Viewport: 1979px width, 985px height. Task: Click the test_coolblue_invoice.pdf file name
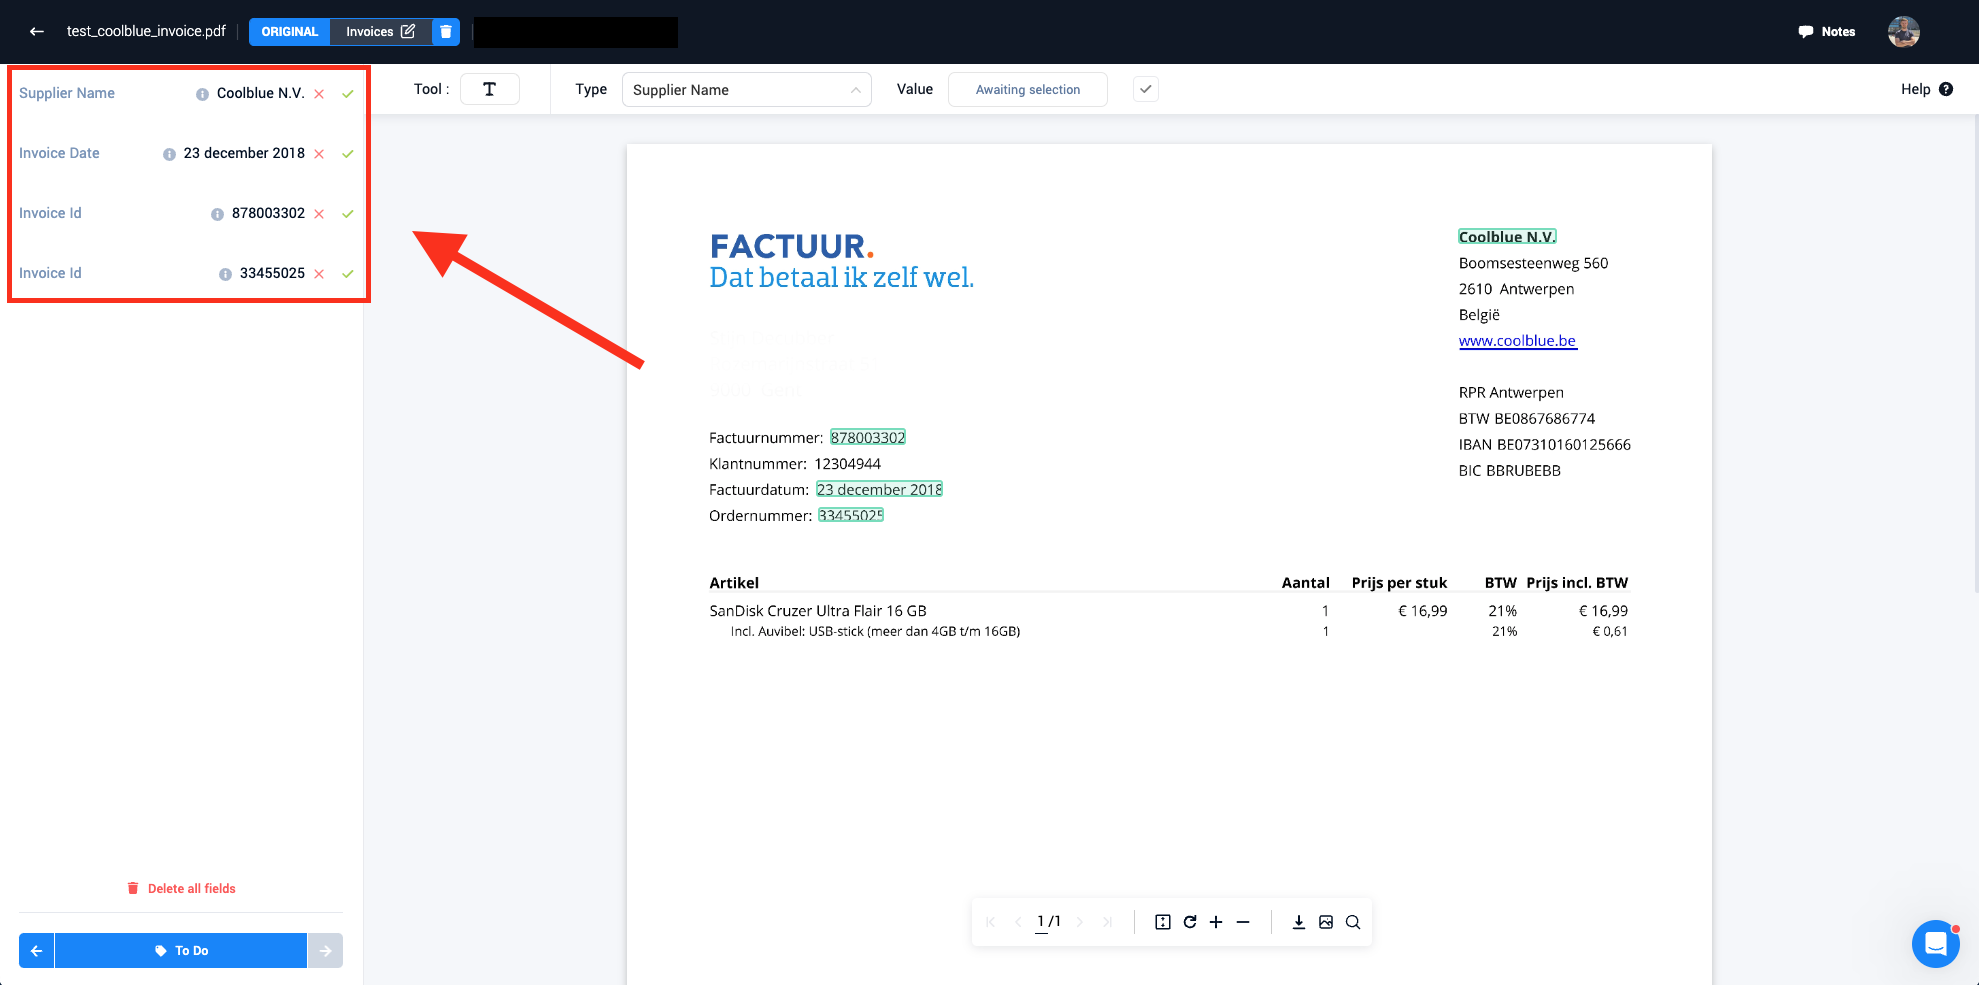tap(146, 31)
